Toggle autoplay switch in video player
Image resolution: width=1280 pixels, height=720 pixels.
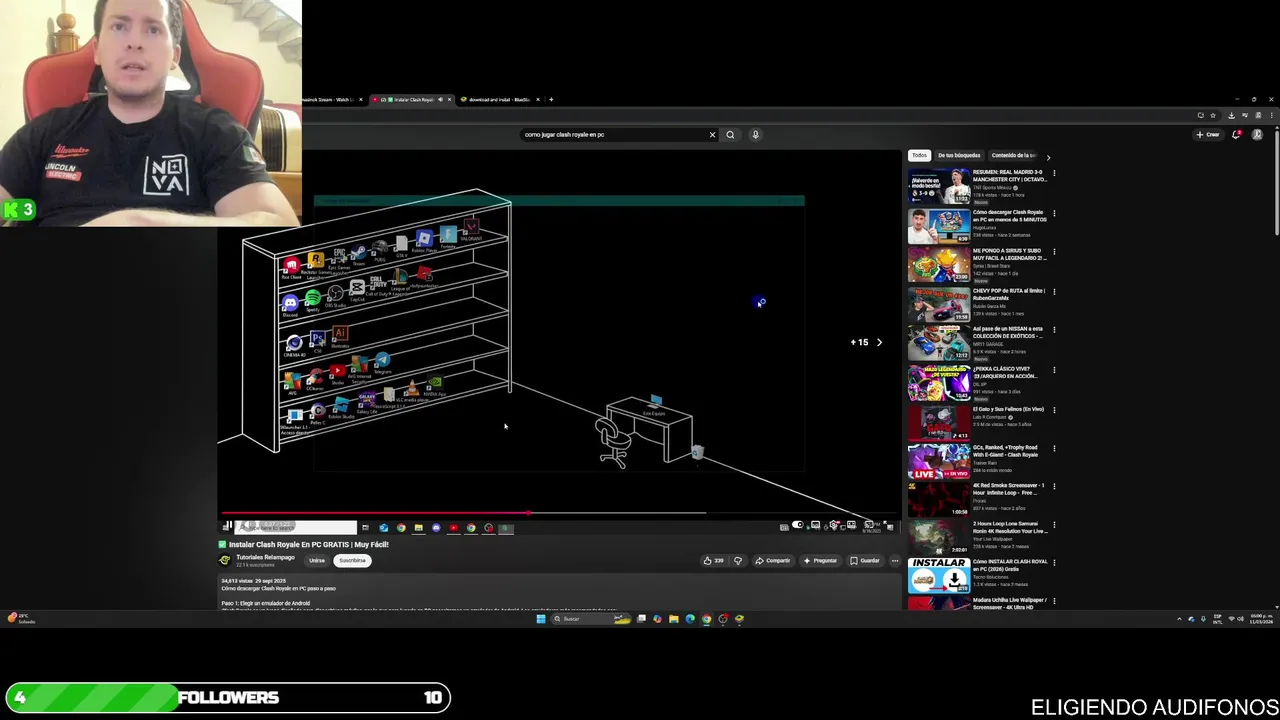(798, 524)
